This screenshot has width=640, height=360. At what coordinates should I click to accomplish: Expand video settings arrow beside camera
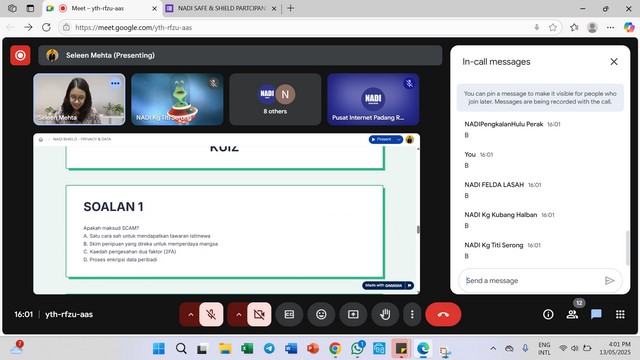tap(238, 314)
